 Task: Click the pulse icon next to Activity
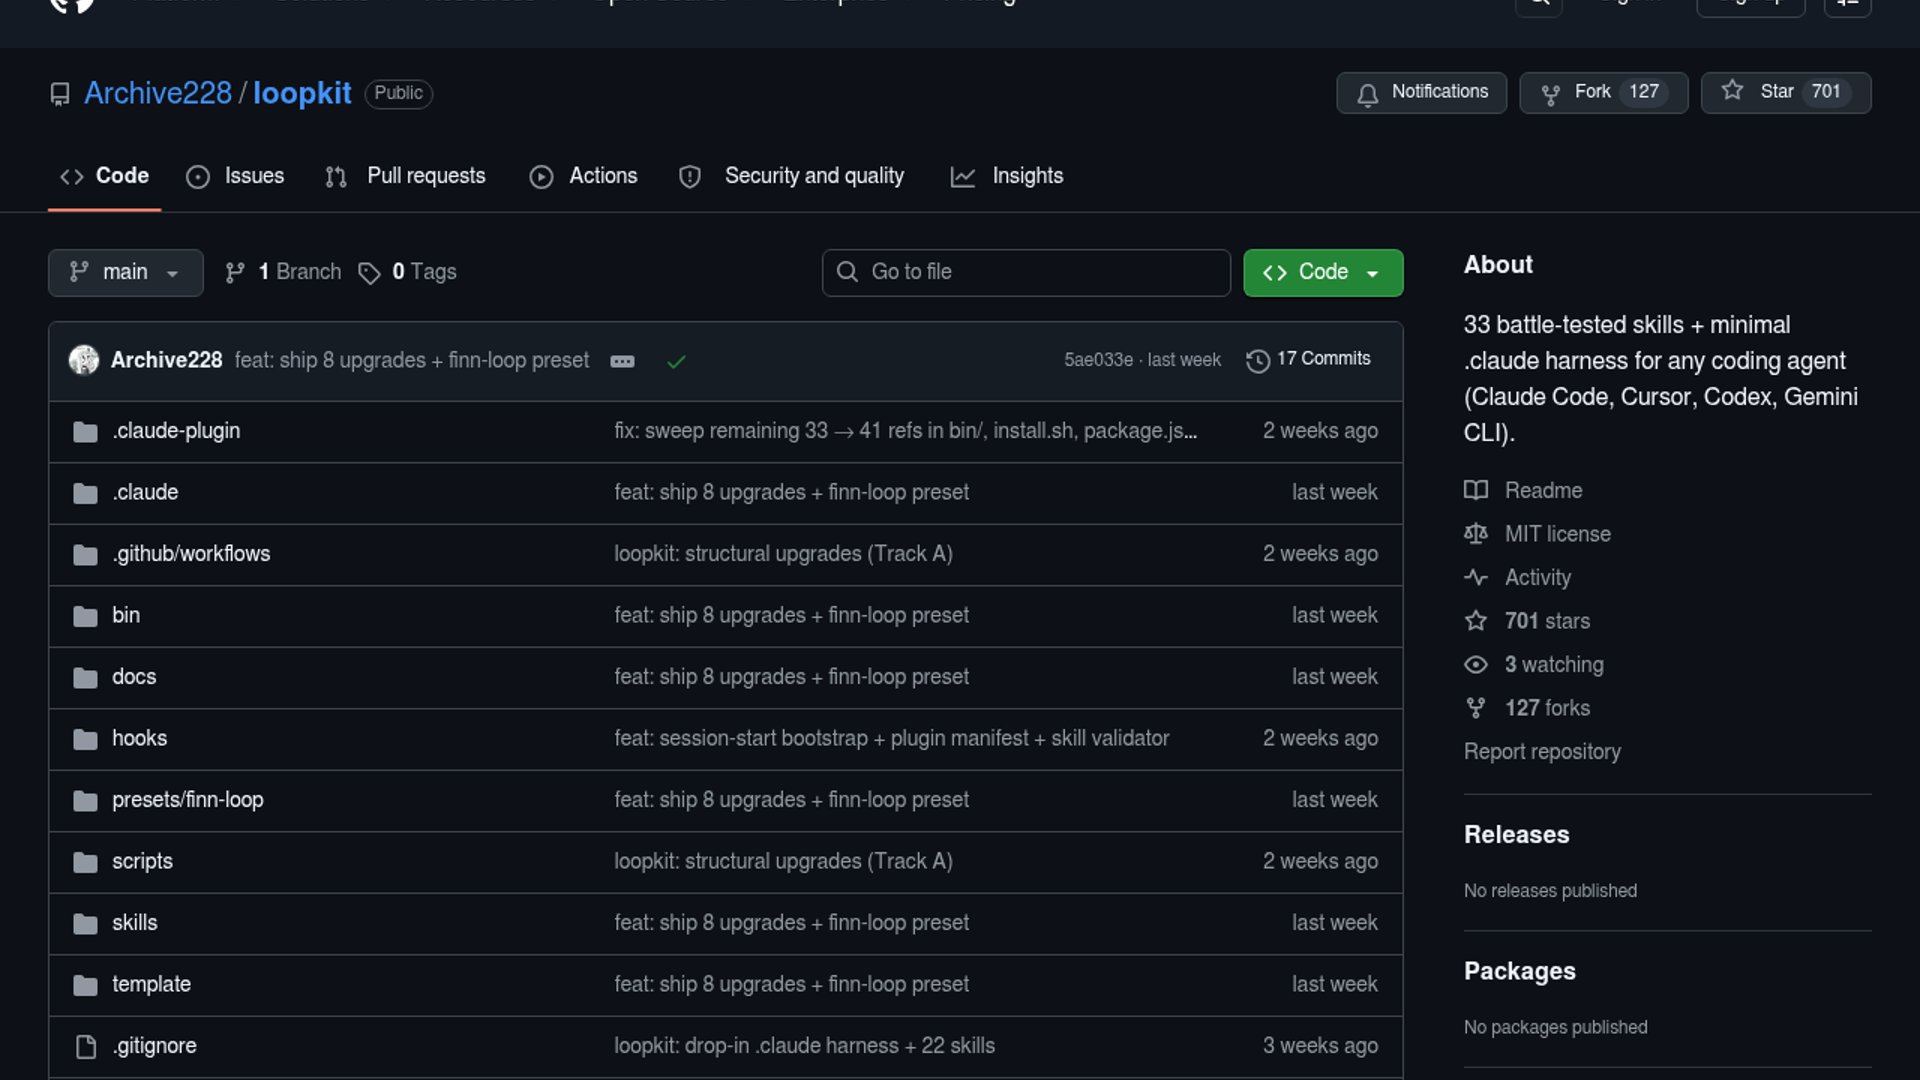(1476, 577)
